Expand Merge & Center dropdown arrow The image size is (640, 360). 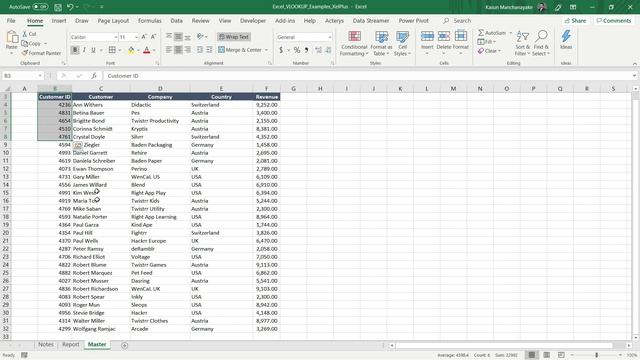click(267, 50)
